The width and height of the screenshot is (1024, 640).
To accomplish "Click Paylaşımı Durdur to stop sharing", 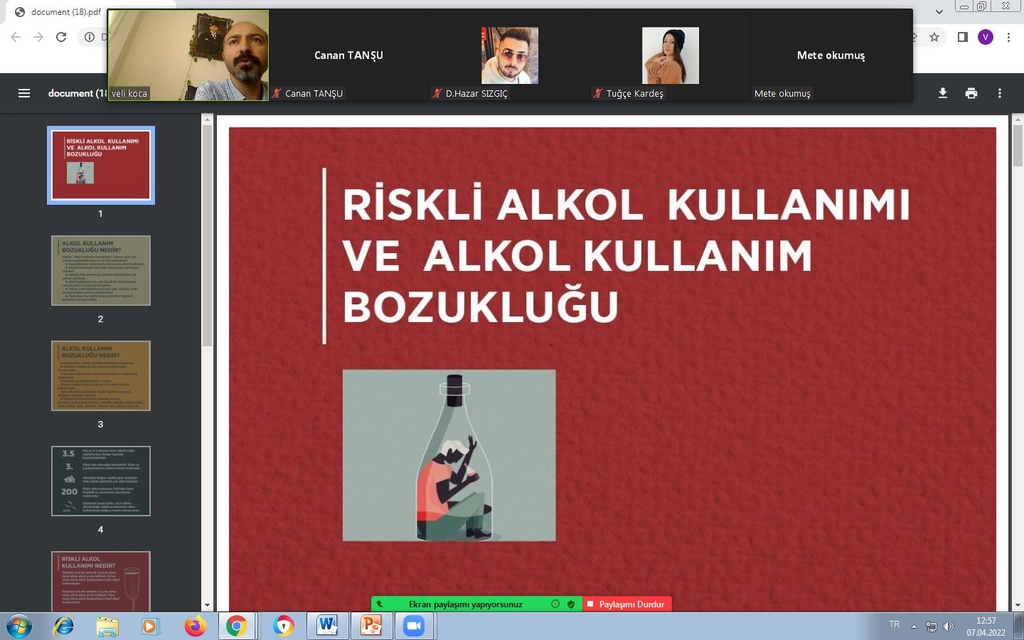I will [x=627, y=604].
